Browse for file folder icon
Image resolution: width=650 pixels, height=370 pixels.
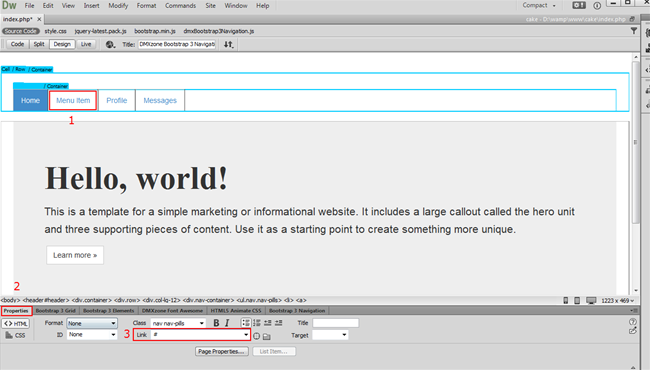click(267, 336)
